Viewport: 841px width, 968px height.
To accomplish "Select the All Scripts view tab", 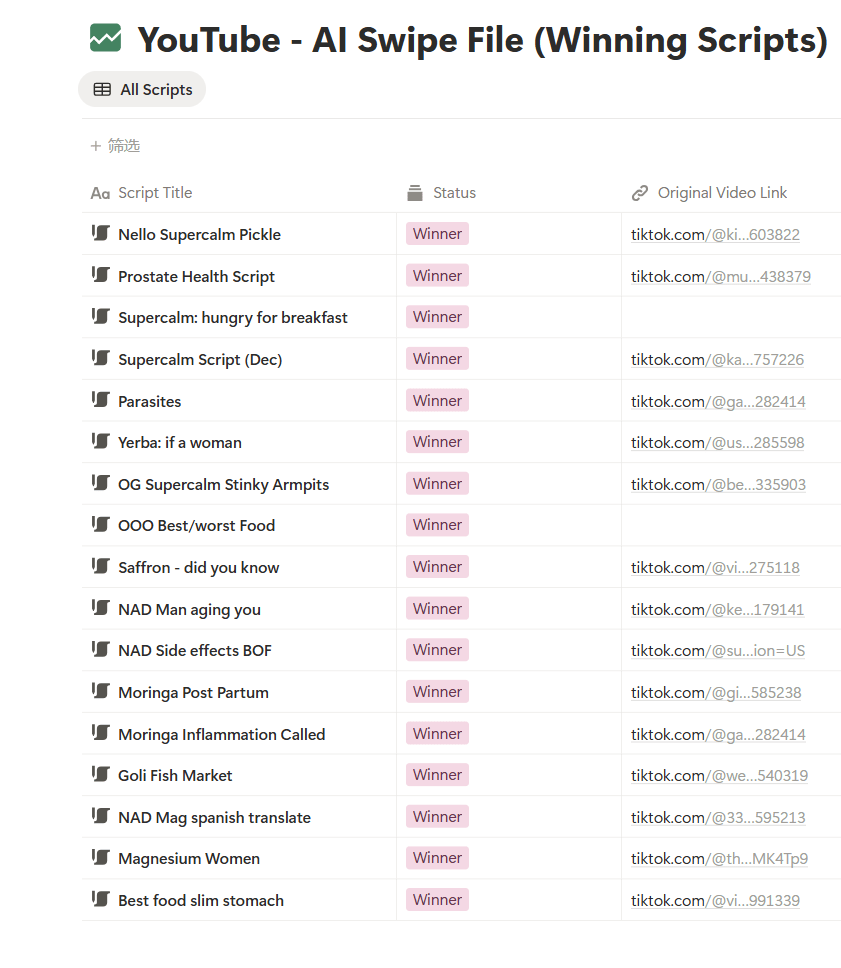I will (142, 89).
